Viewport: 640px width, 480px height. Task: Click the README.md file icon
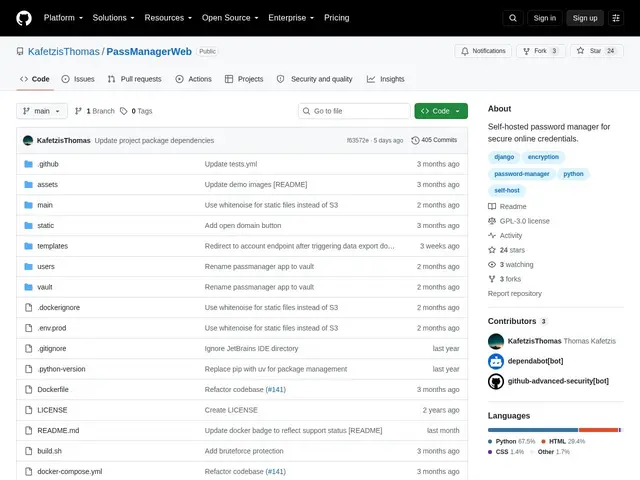[x=28, y=430]
